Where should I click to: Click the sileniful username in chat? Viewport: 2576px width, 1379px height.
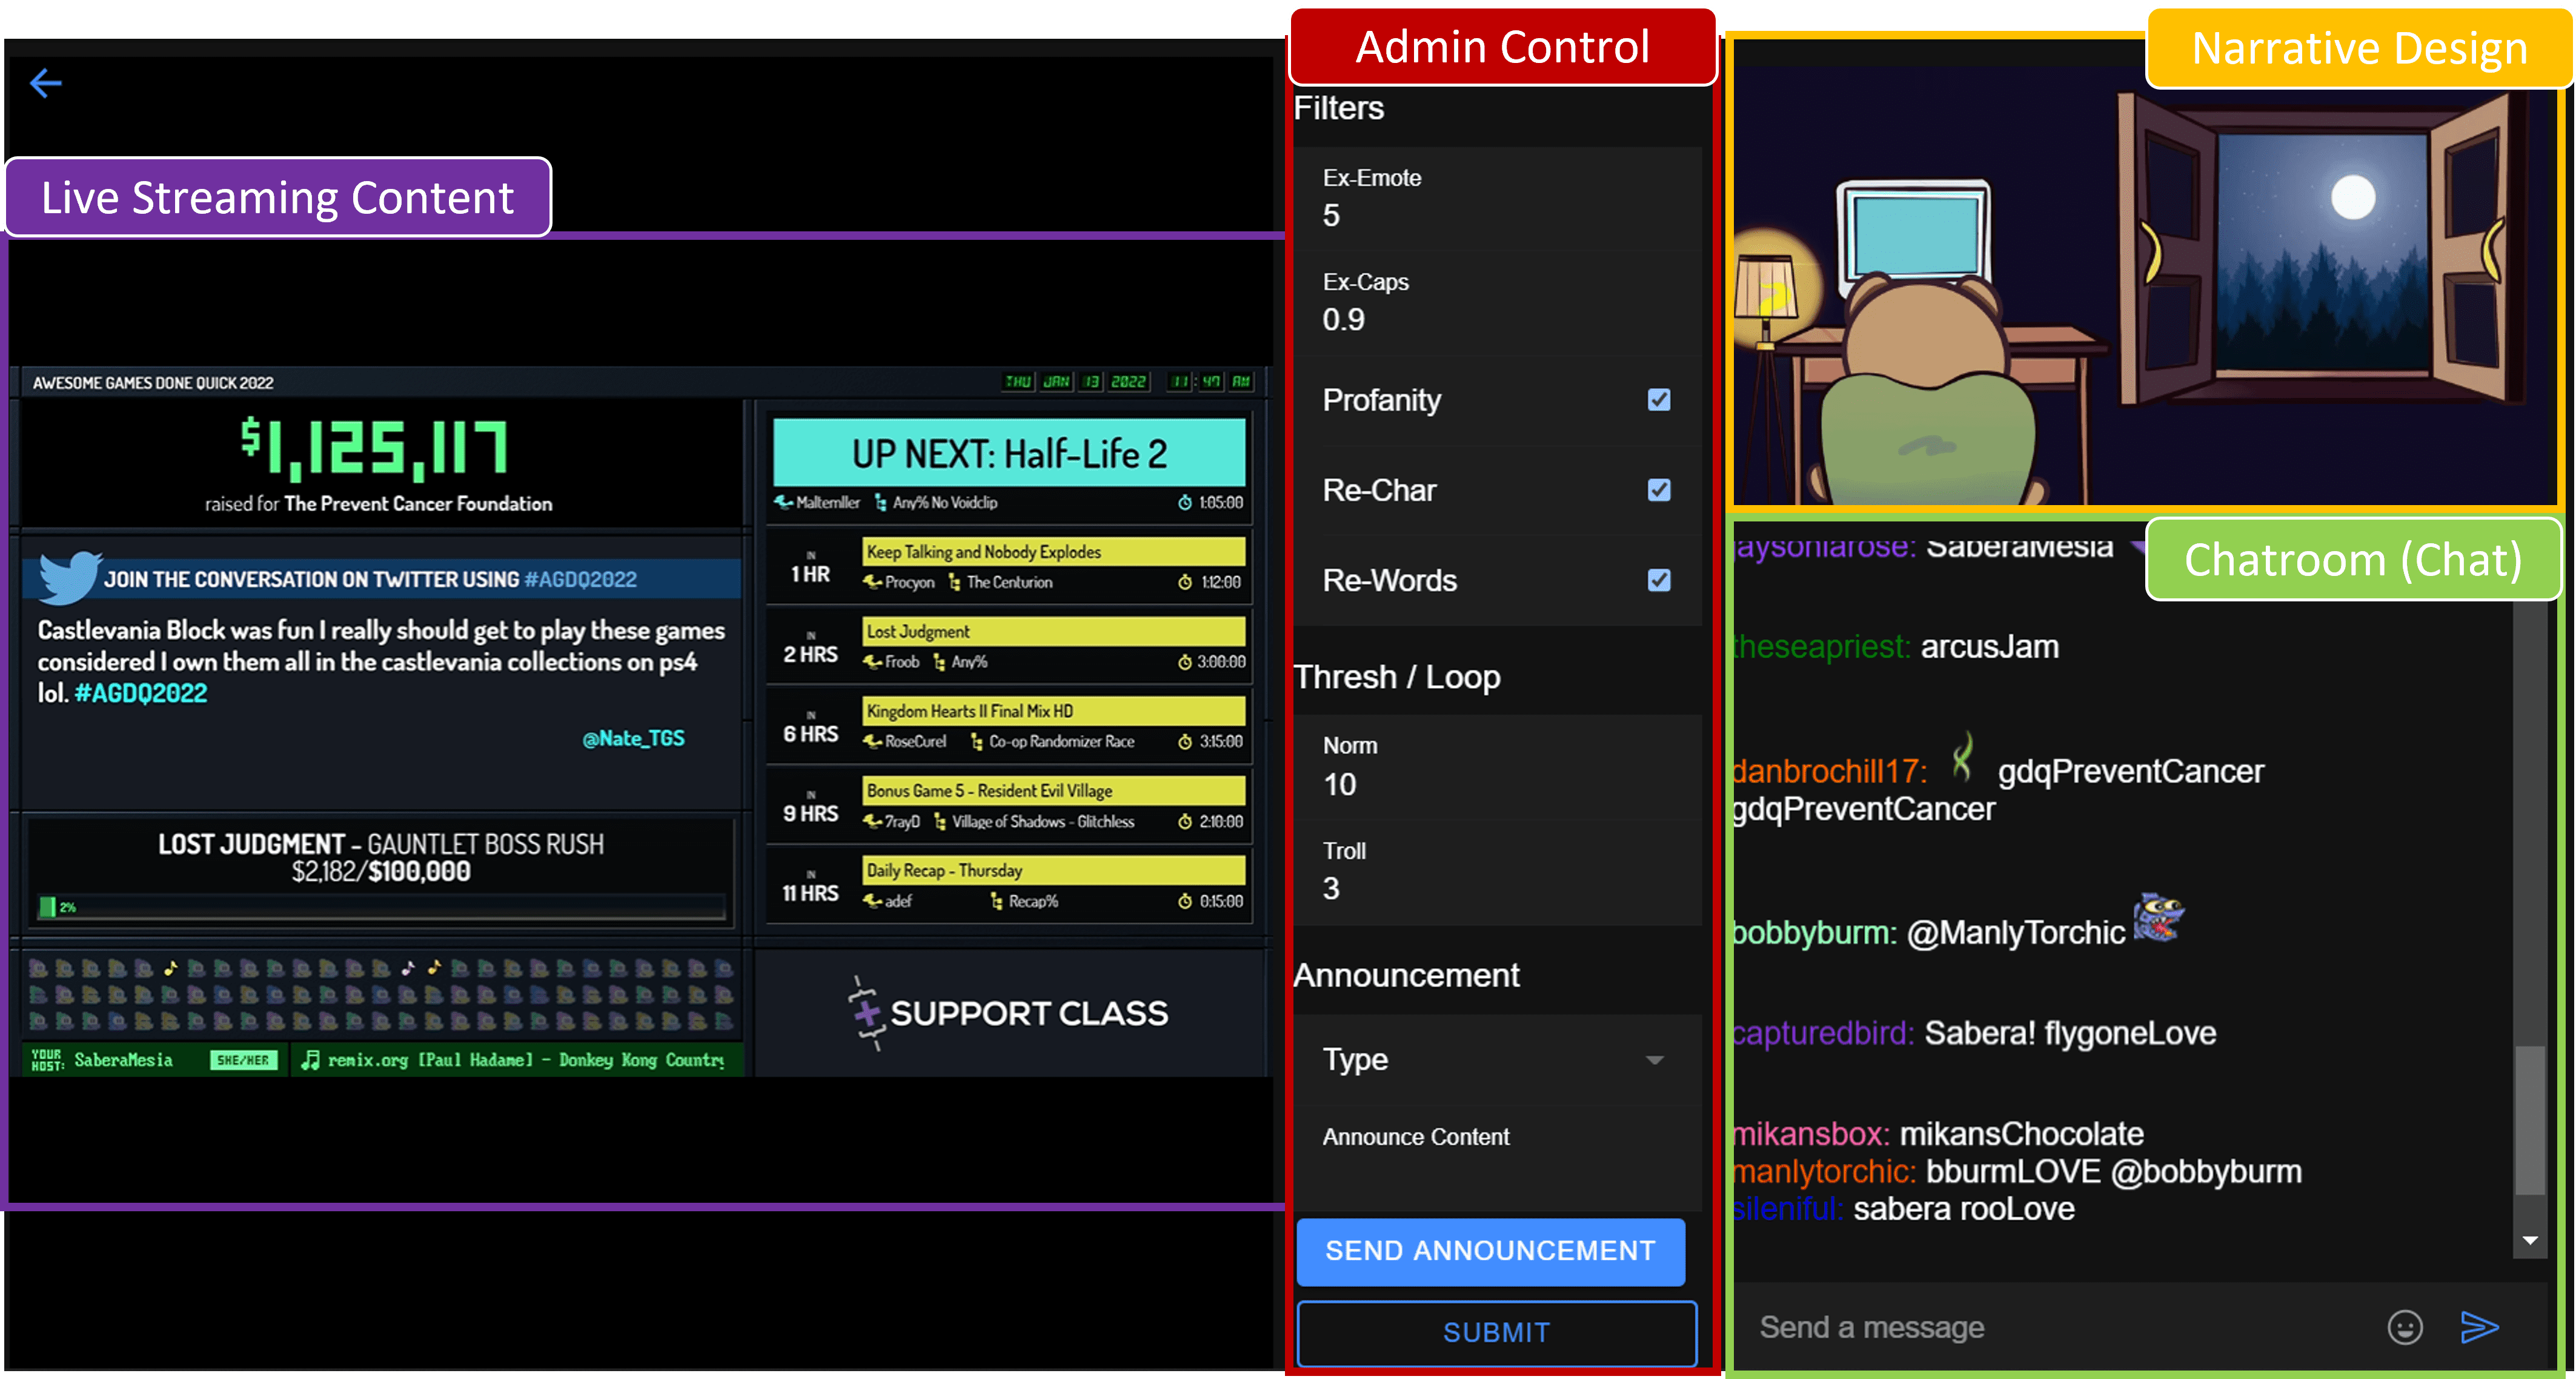(x=1787, y=1209)
